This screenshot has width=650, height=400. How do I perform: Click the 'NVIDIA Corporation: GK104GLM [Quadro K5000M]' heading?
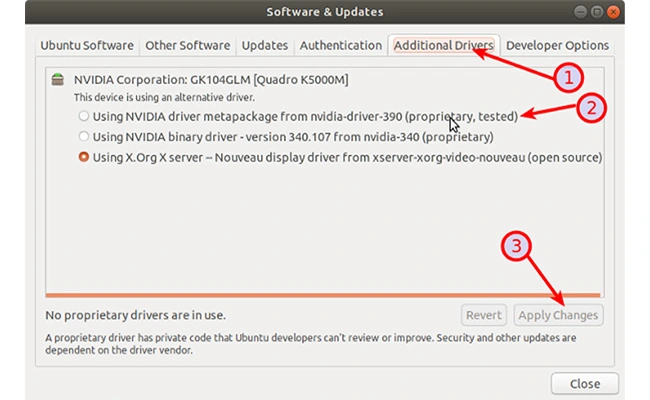point(211,80)
